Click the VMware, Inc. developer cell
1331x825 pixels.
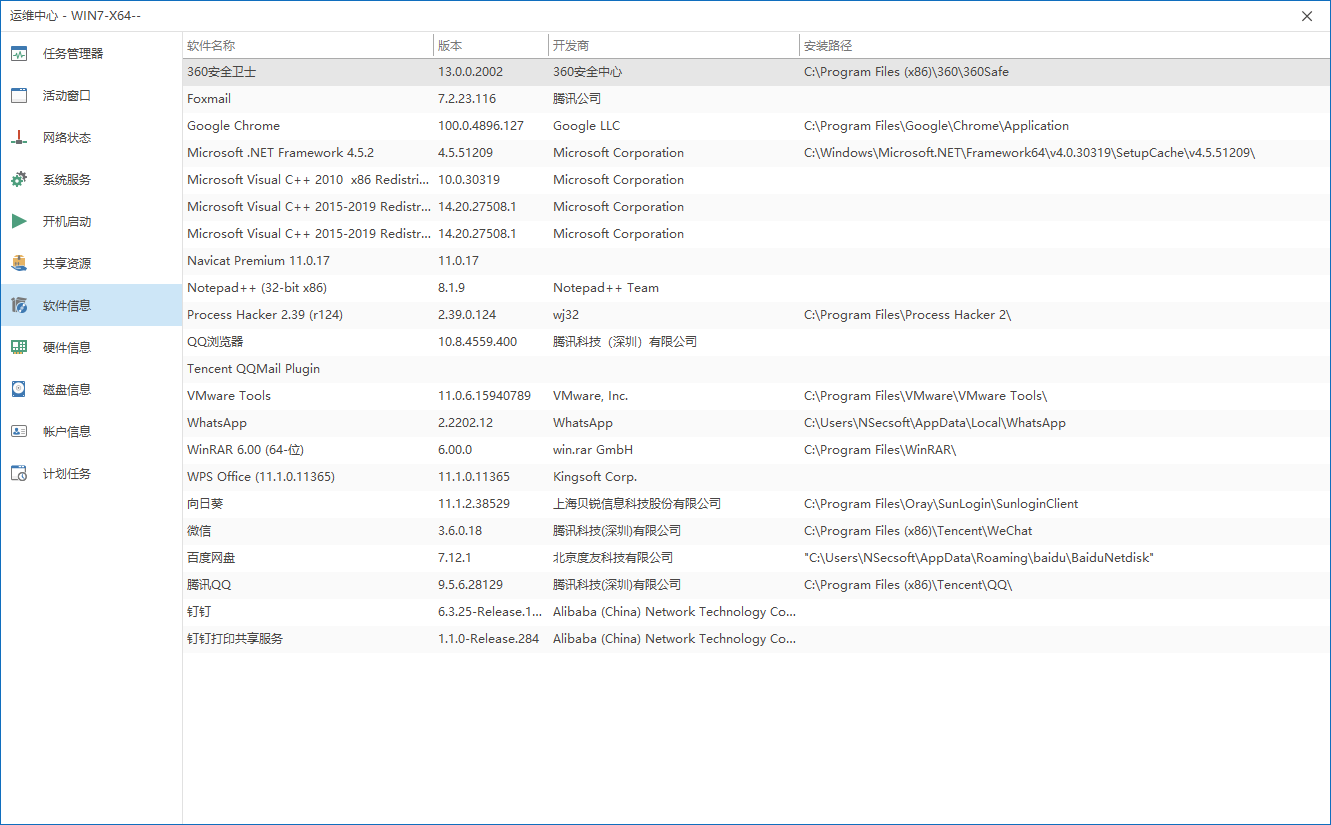coord(591,396)
